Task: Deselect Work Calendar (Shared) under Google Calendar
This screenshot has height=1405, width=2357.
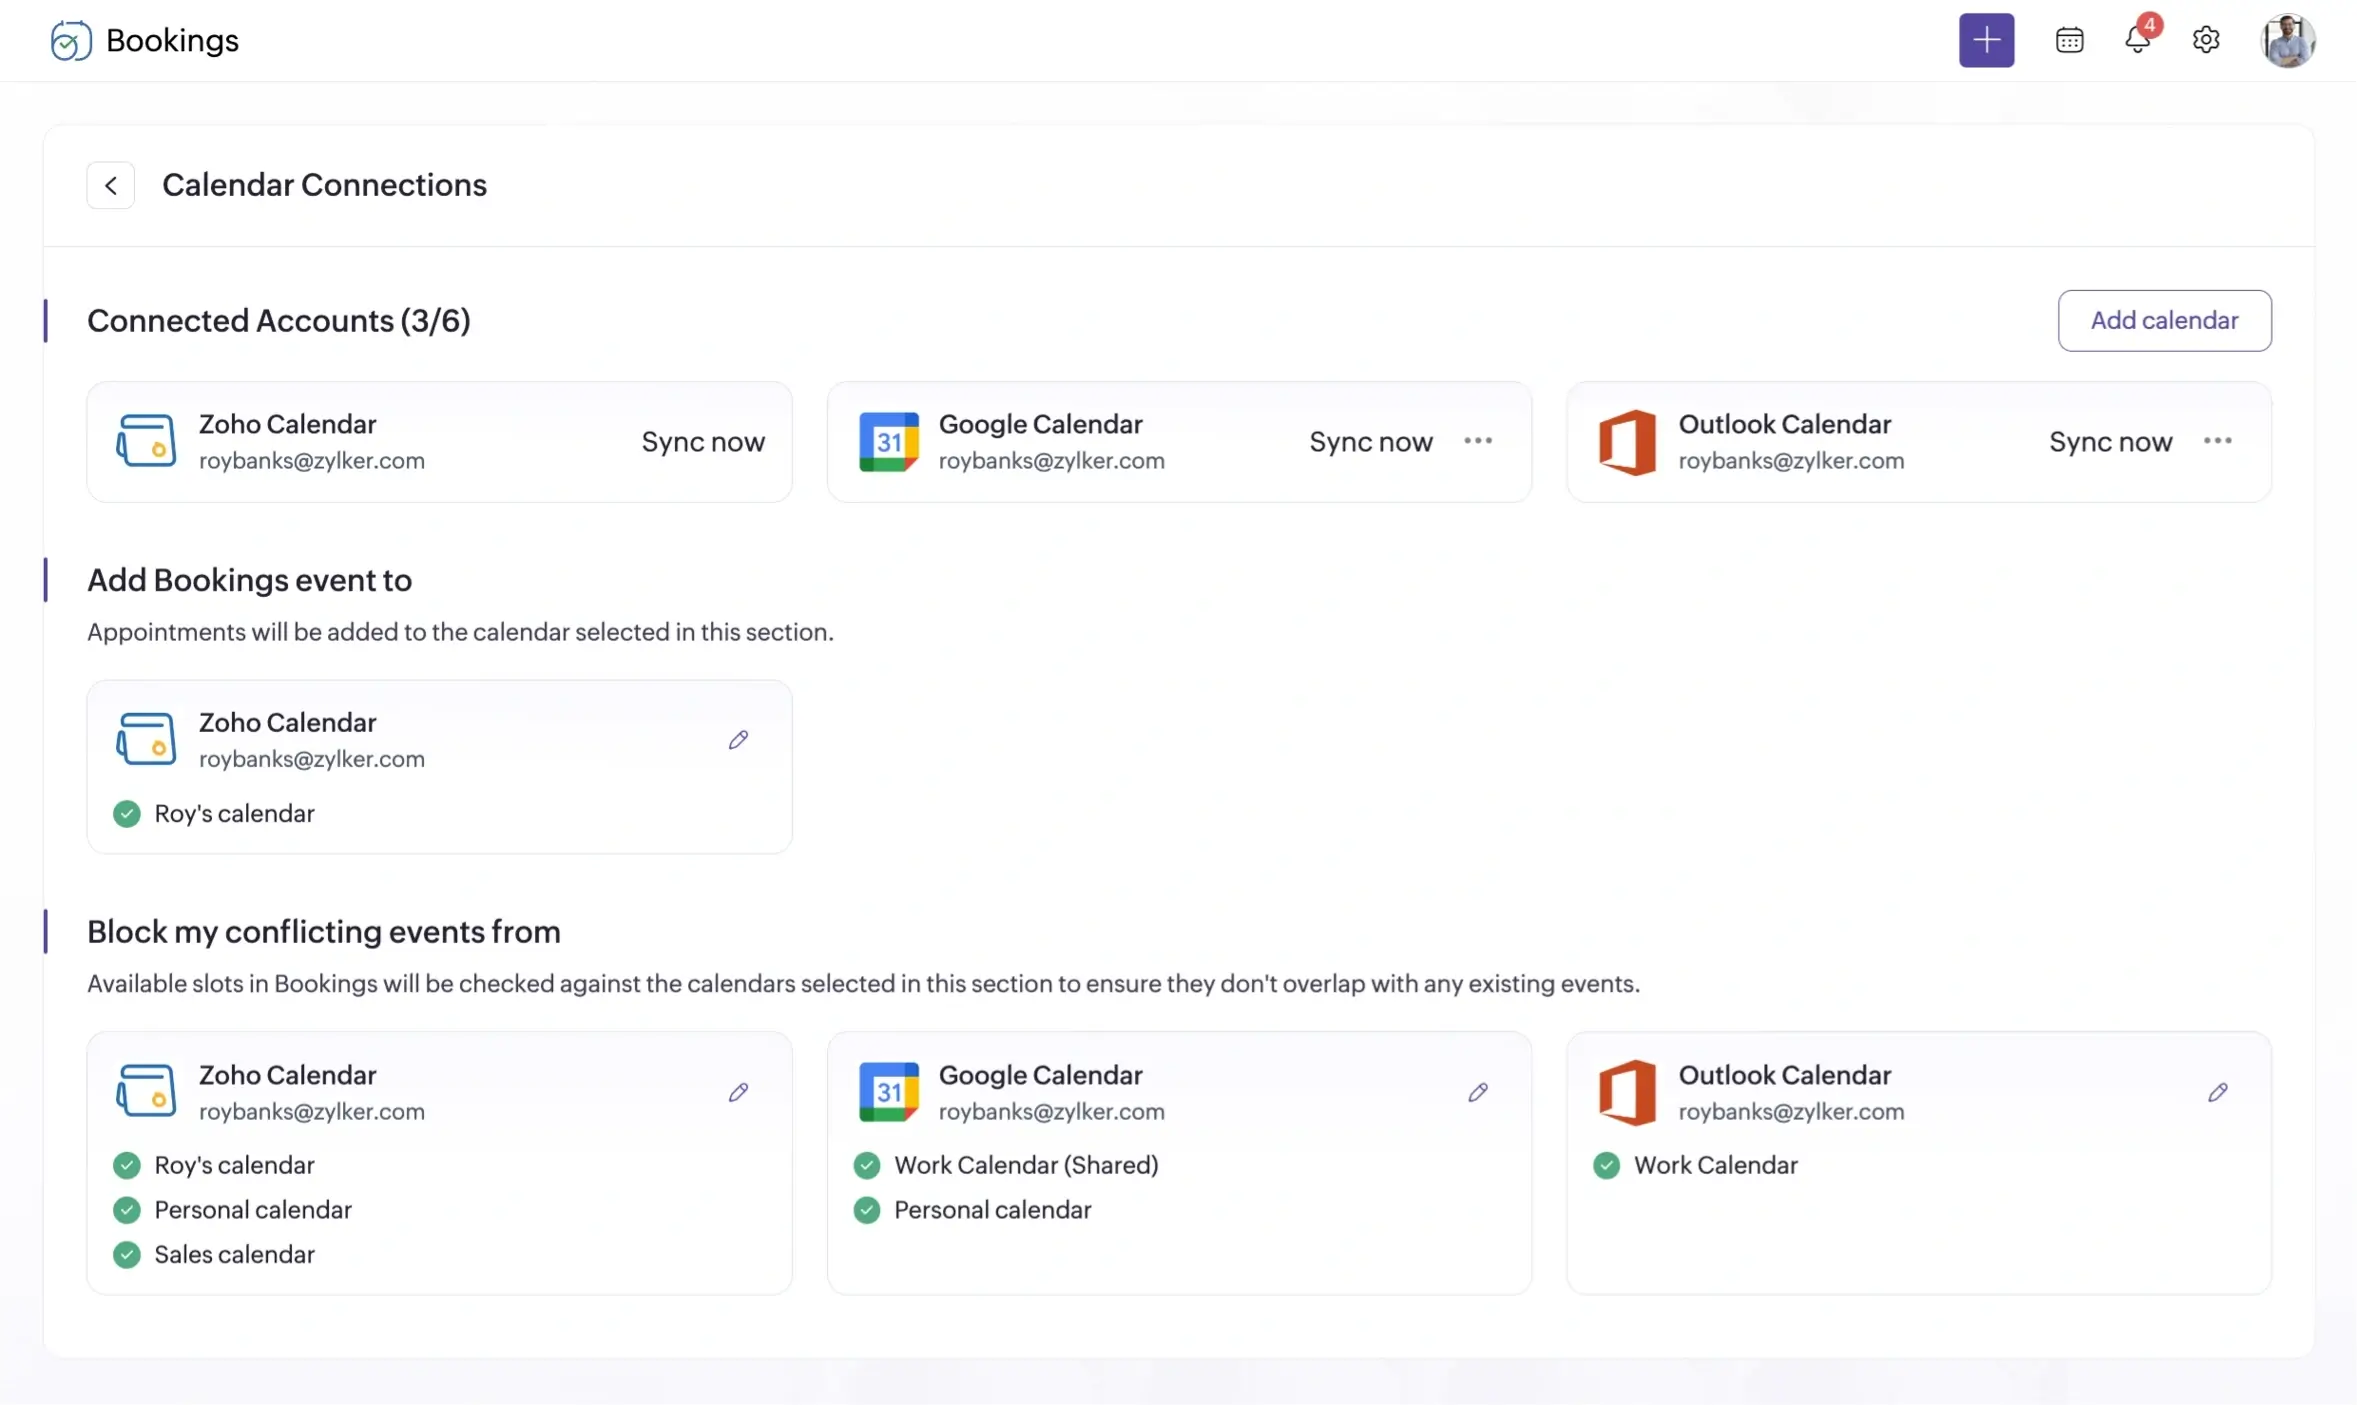Action: point(866,1165)
